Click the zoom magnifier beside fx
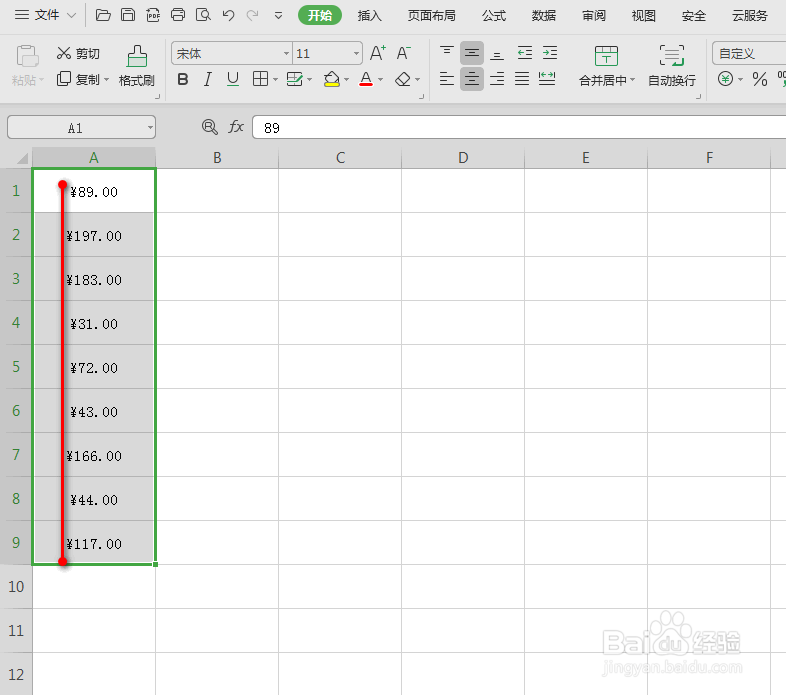 point(210,127)
